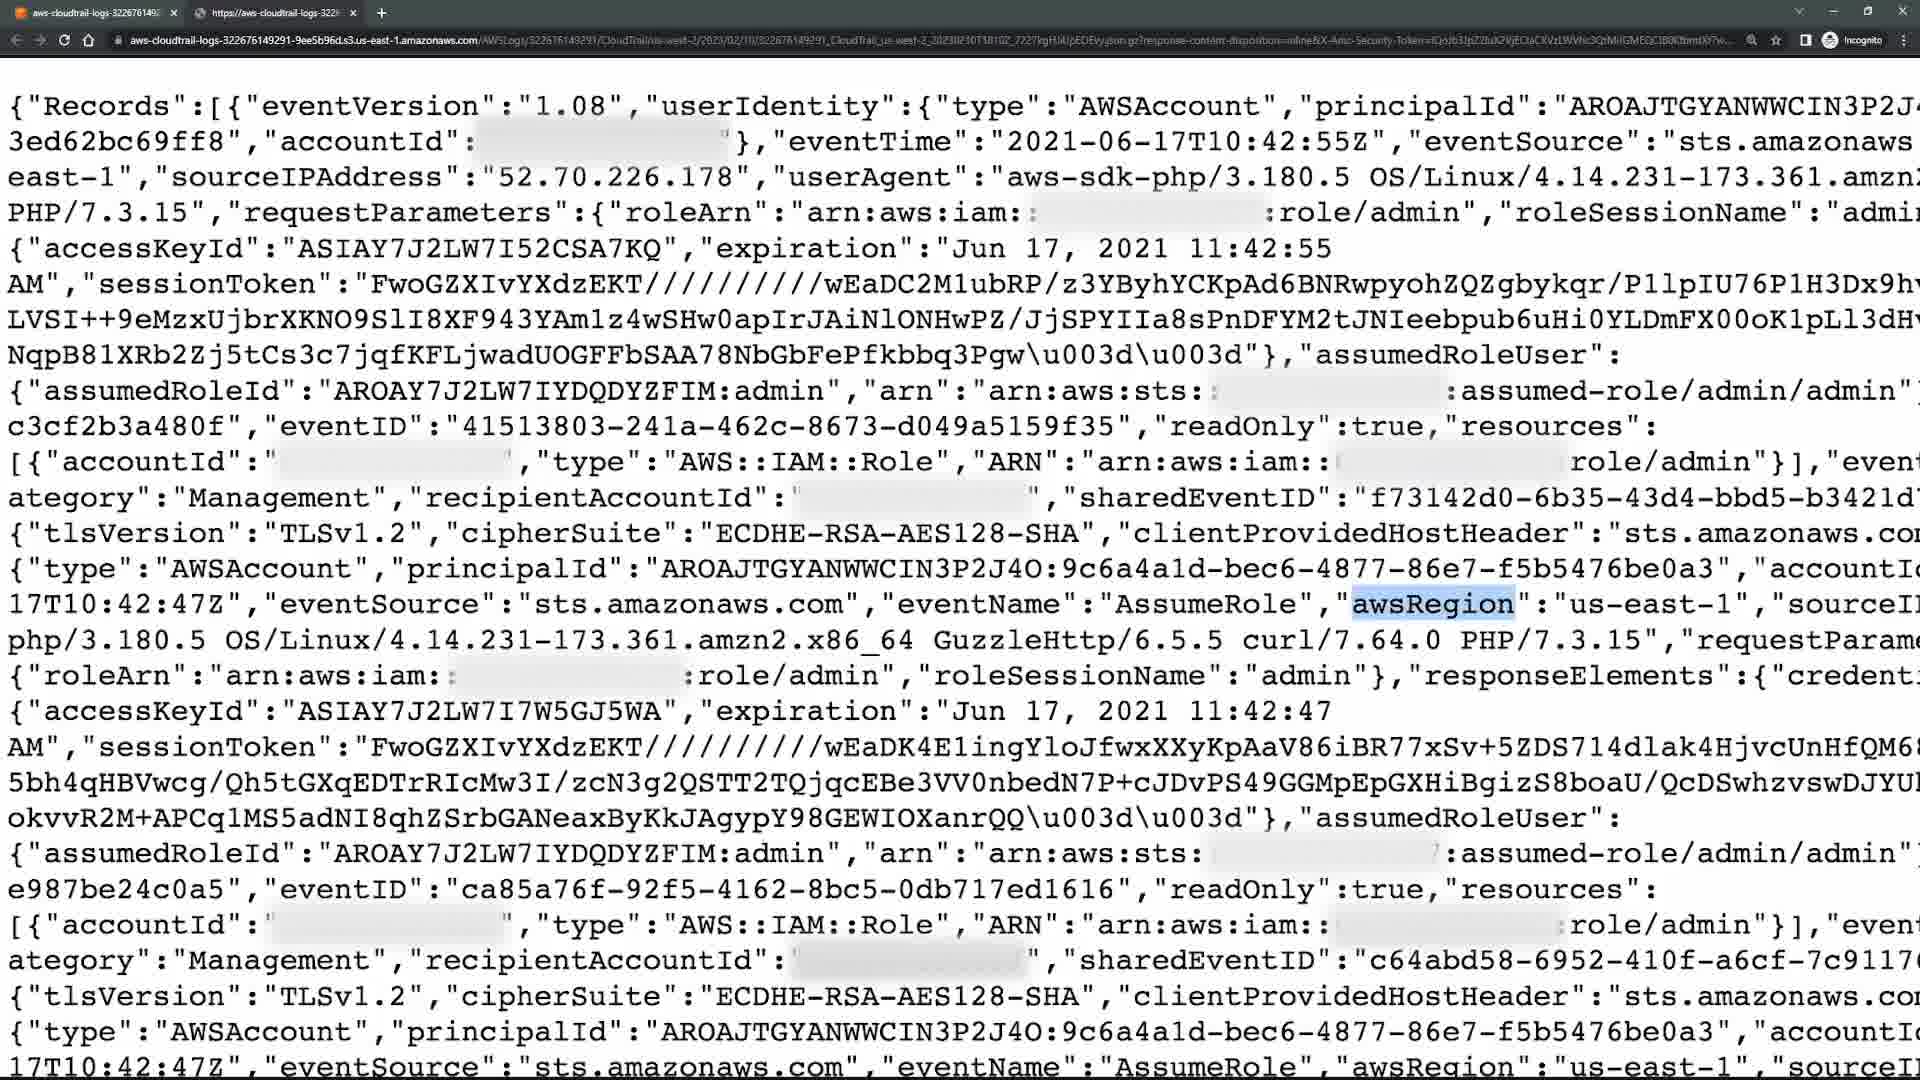1920x1080 pixels.
Task: Switch to first aws-cloudtrail-logs tab
Action: coord(88,13)
